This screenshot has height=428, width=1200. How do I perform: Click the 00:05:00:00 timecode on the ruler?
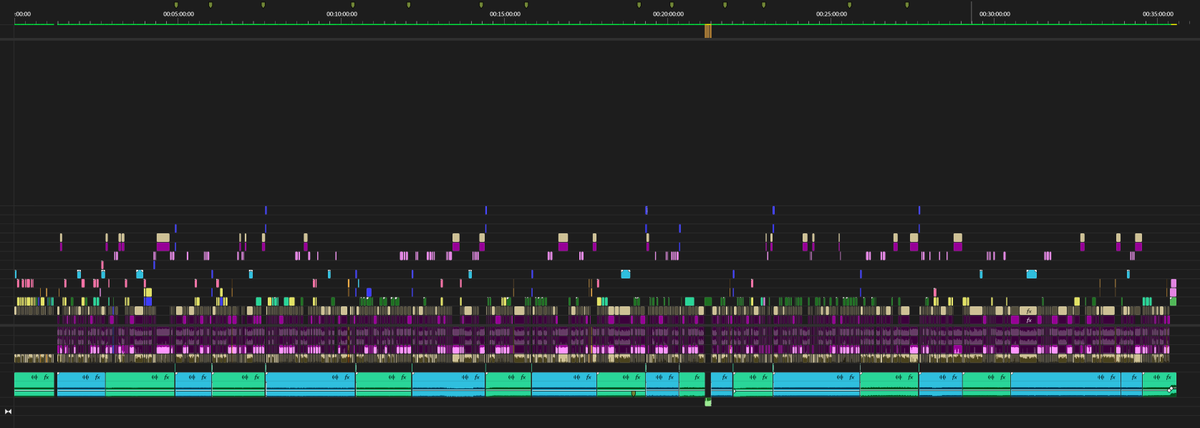[x=178, y=14]
